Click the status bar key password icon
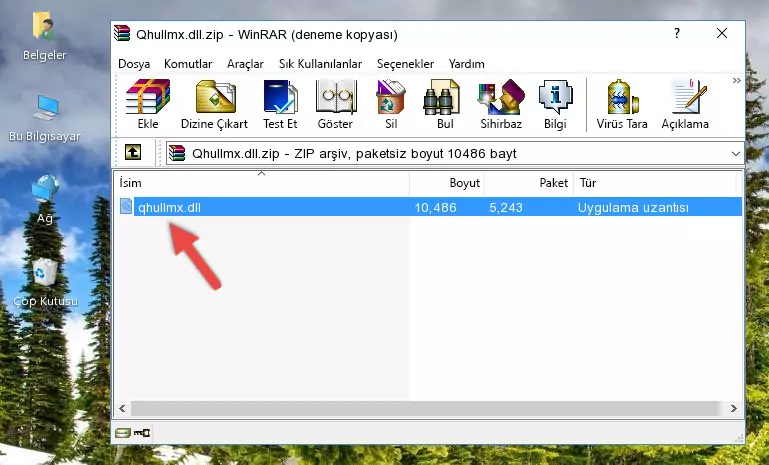The height and width of the screenshot is (465, 769). click(142, 433)
